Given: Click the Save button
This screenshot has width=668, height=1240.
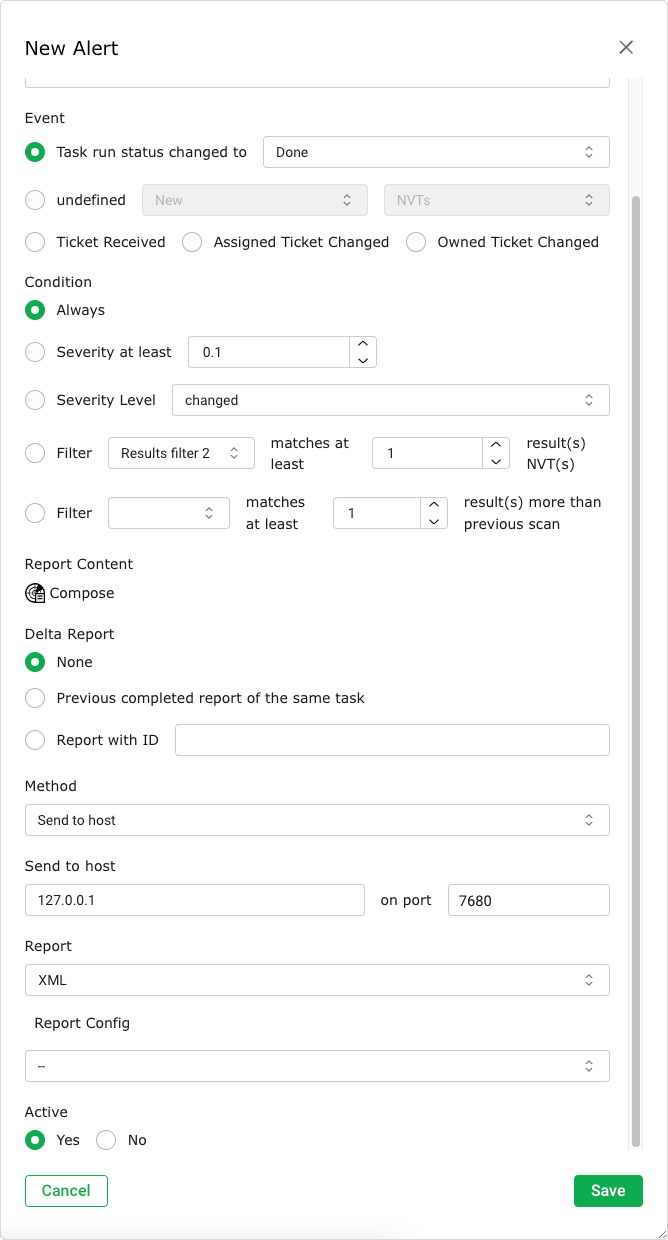Looking at the screenshot, I should click(608, 1190).
